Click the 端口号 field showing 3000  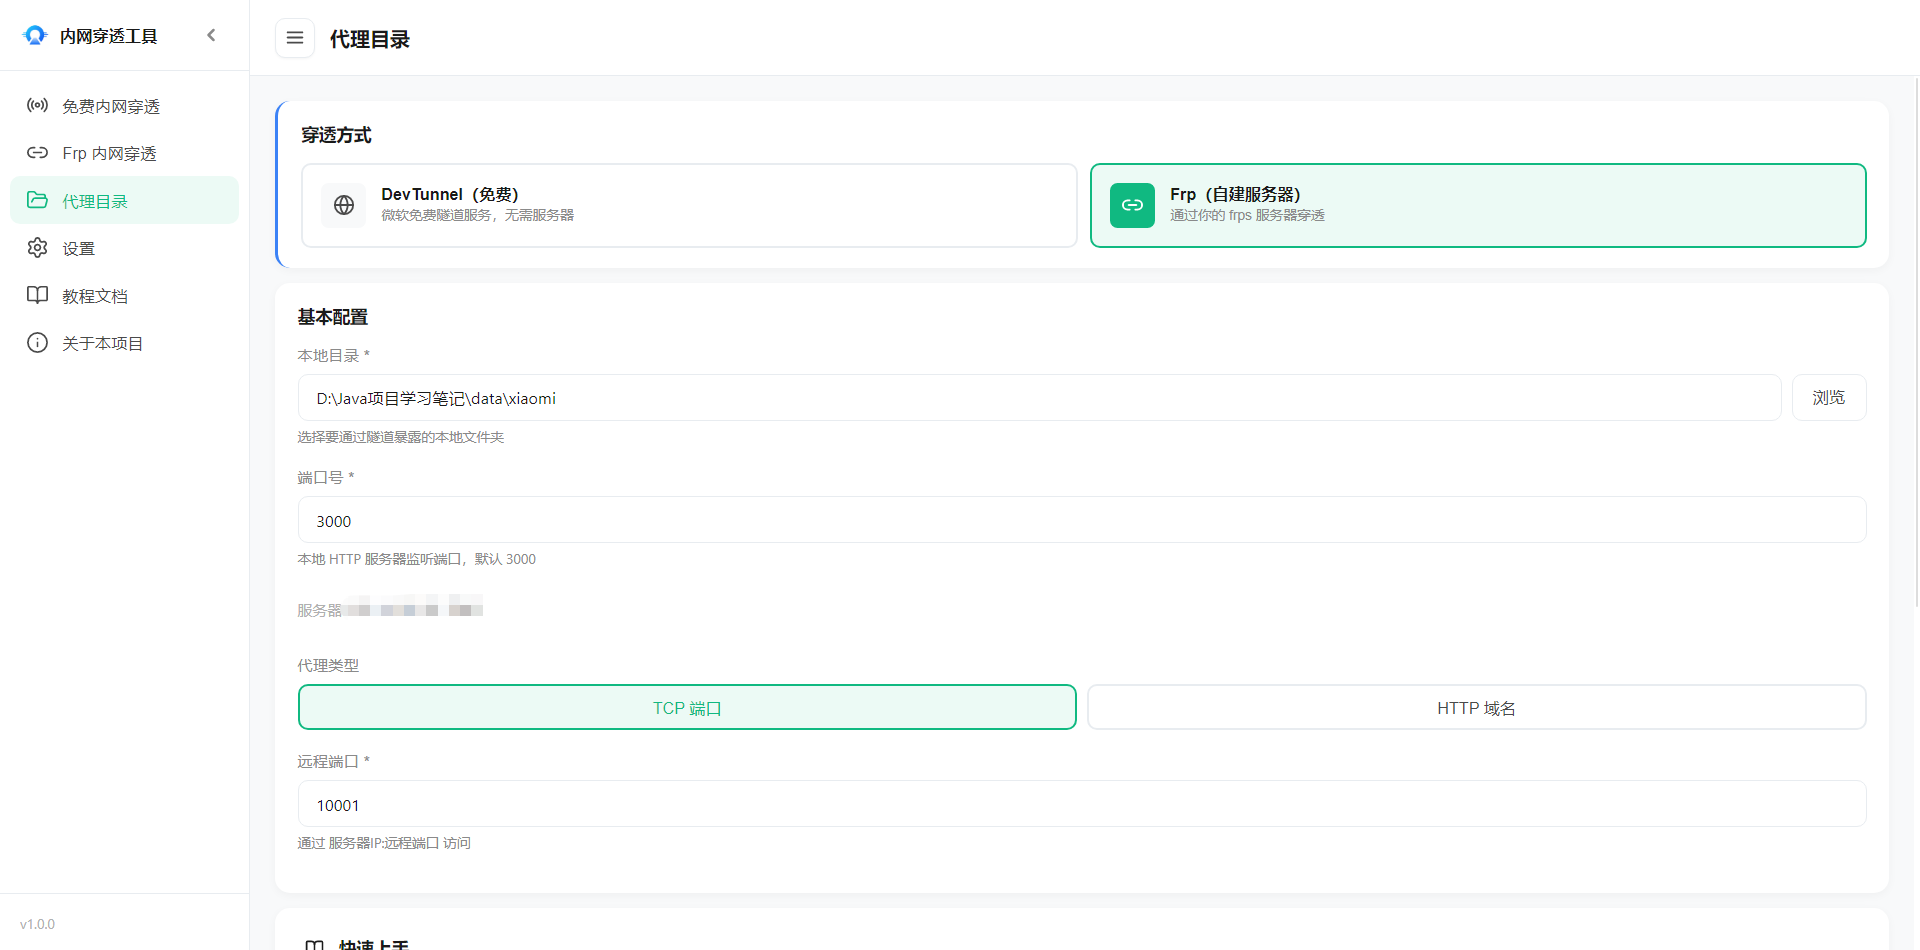pyautogui.click(x=1082, y=520)
